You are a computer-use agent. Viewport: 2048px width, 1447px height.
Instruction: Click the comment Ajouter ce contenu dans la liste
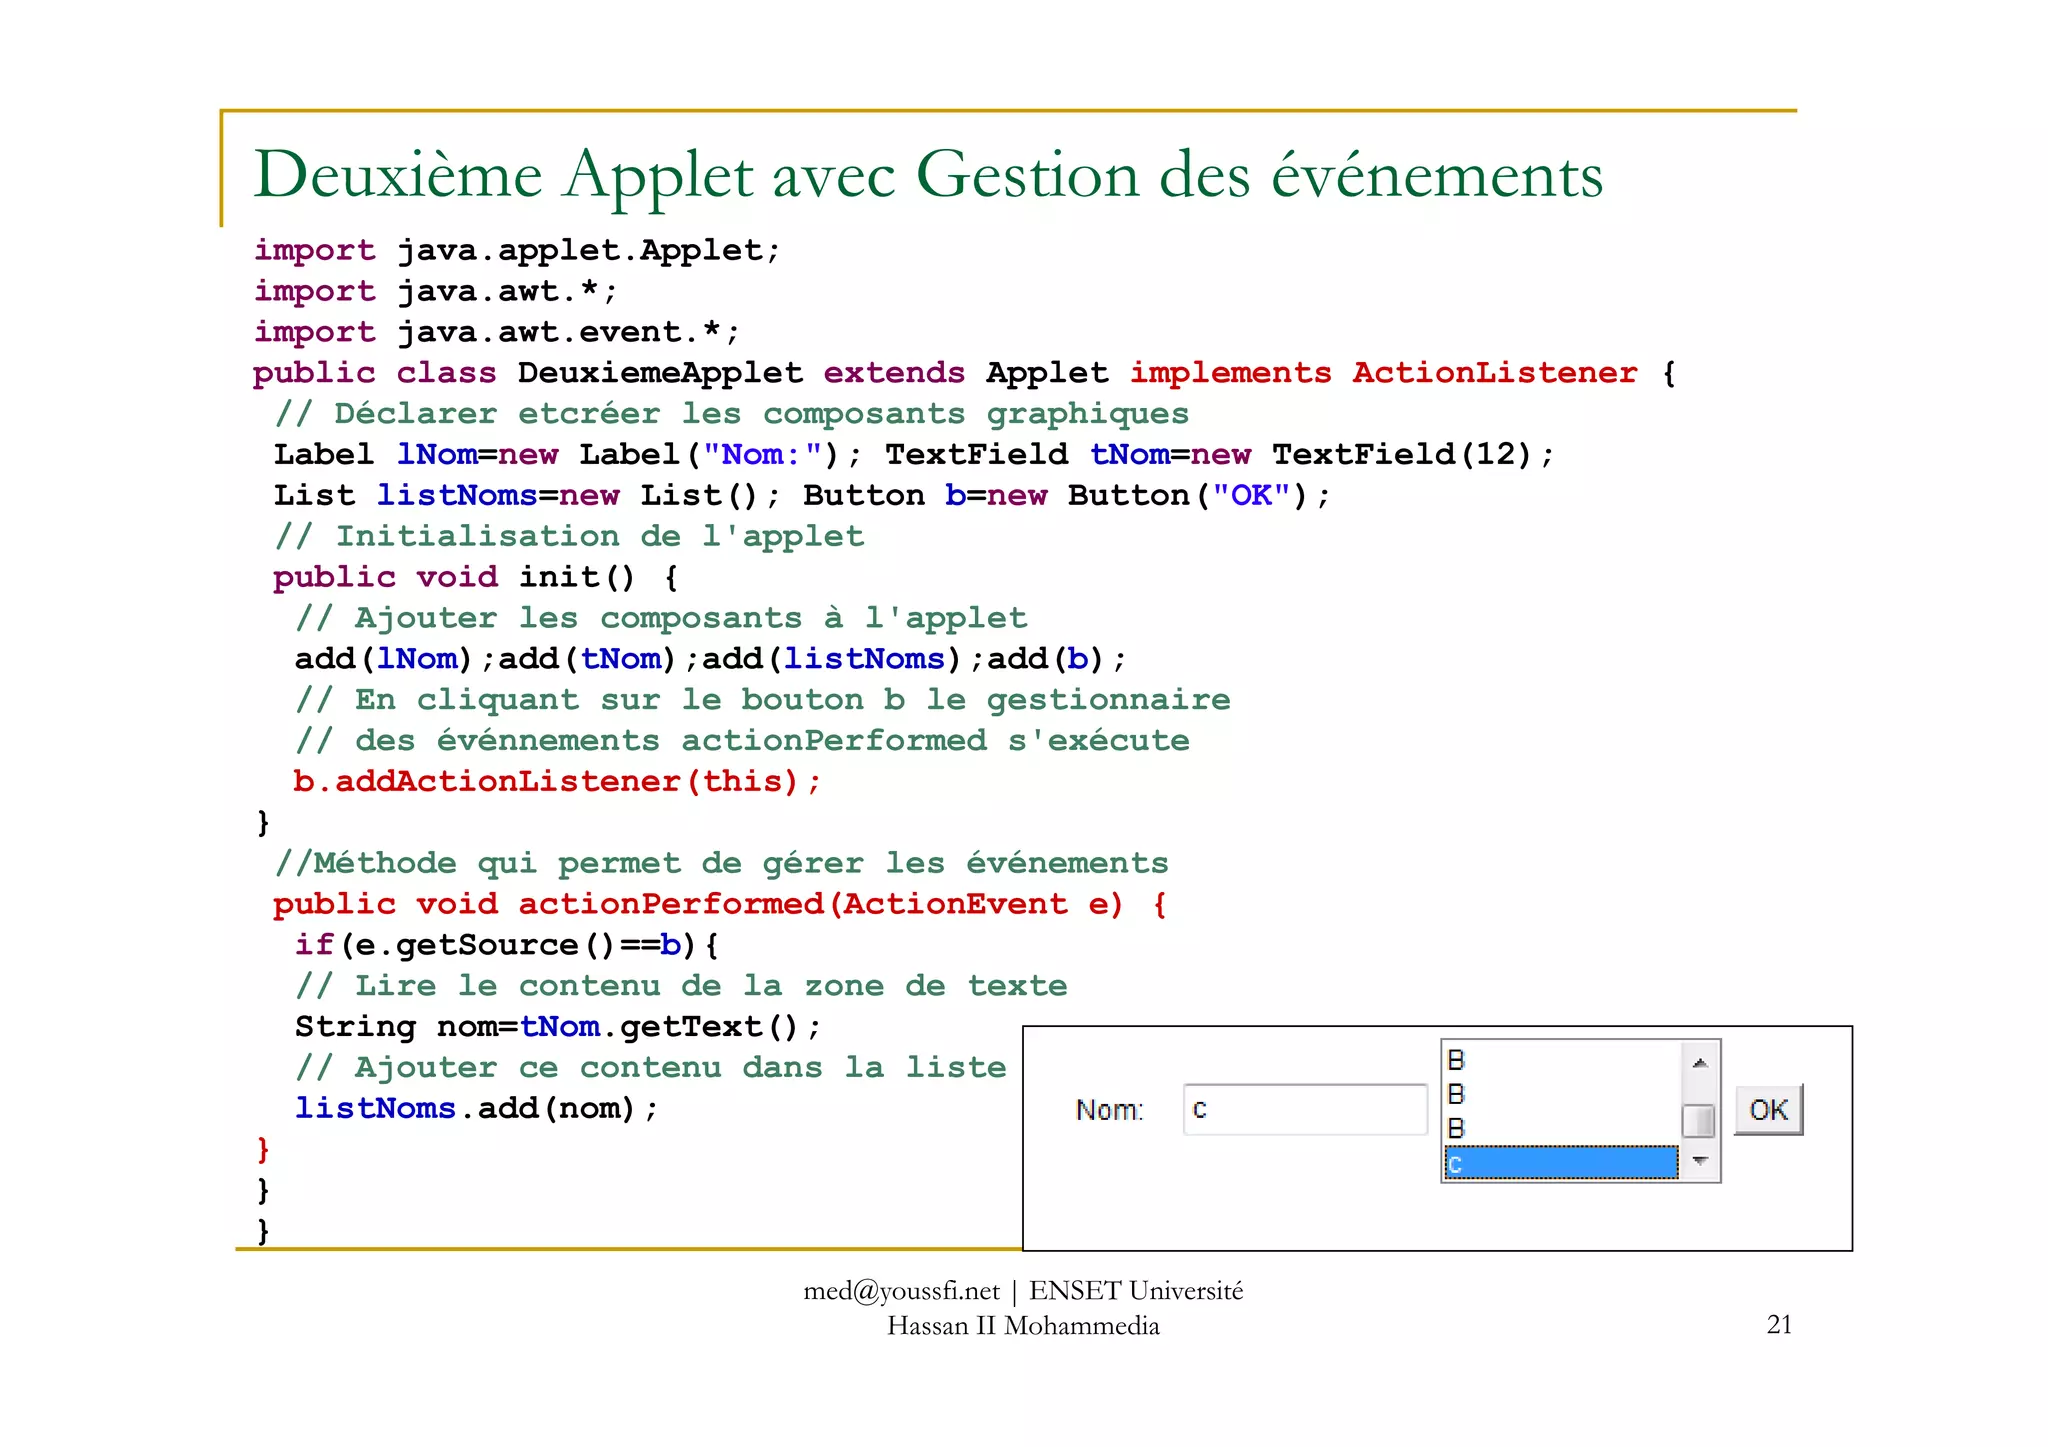651,1068
